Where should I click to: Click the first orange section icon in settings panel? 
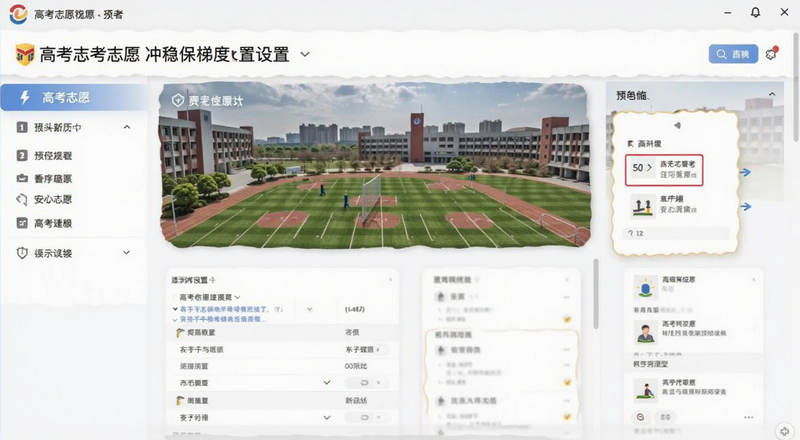180,333
